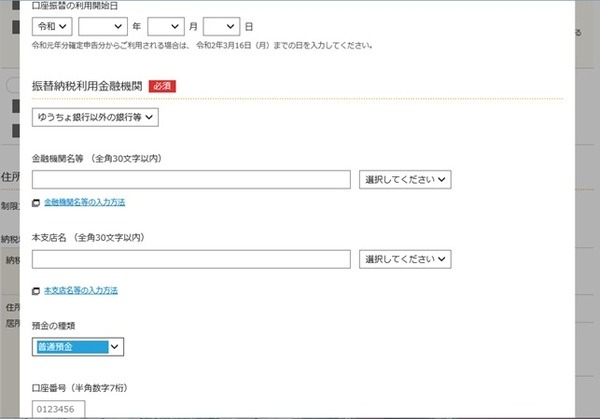Open the month dropdown before 月
Viewport: 600px width, 419px height.
[166, 26]
